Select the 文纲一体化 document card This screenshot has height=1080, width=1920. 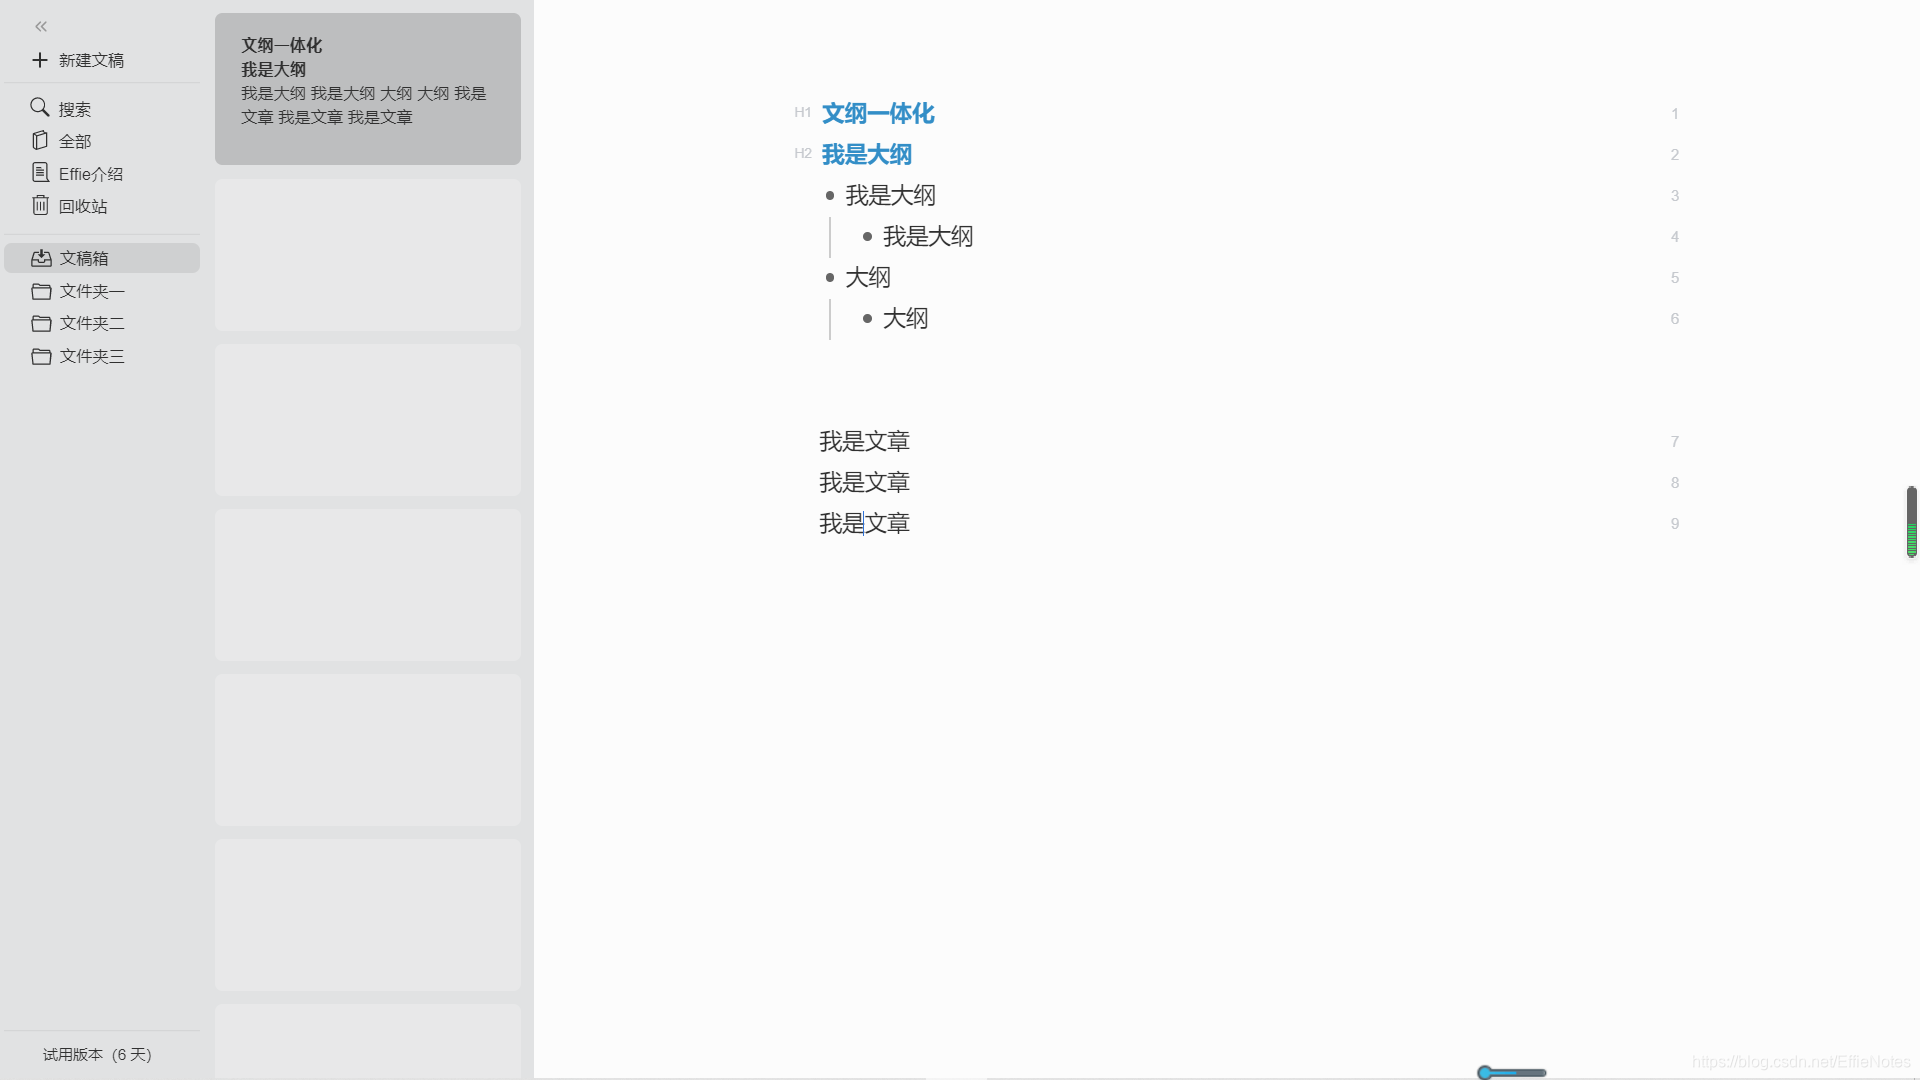(367, 89)
